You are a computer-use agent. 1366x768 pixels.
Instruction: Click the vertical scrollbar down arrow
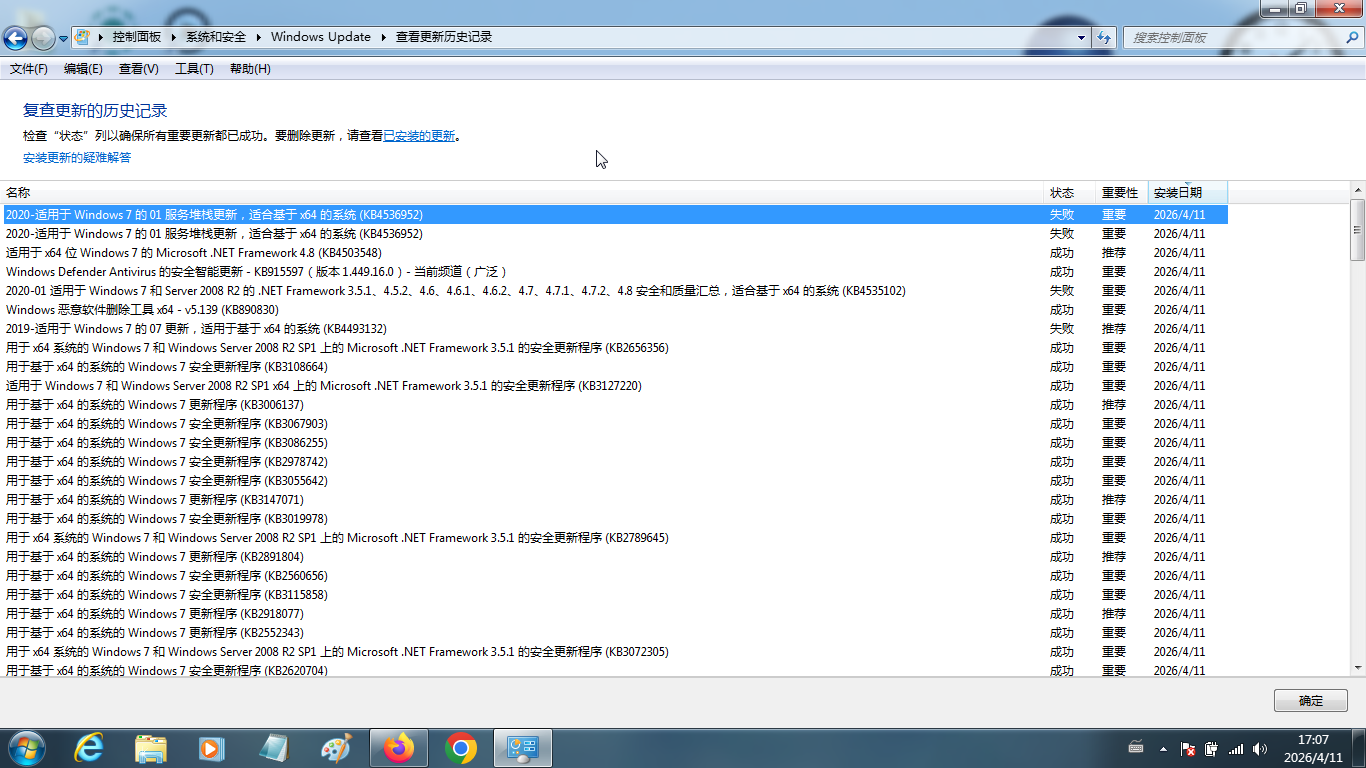coord(1357,668)
